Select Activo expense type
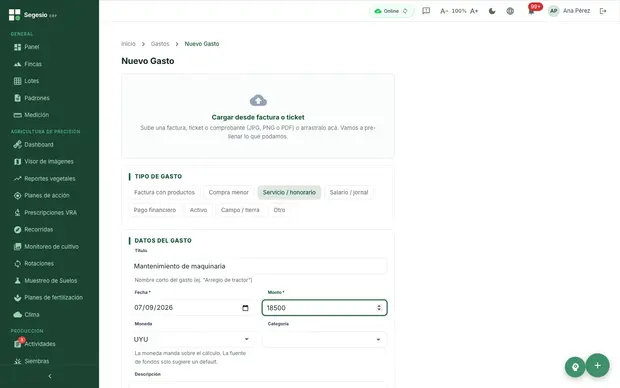 (x=198, y=210)
